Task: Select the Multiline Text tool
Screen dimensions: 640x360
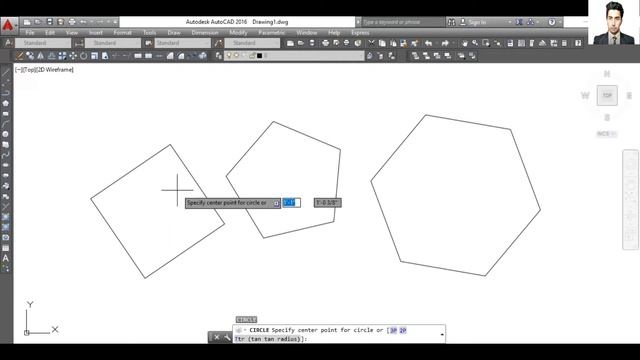Action: point(5,258)
